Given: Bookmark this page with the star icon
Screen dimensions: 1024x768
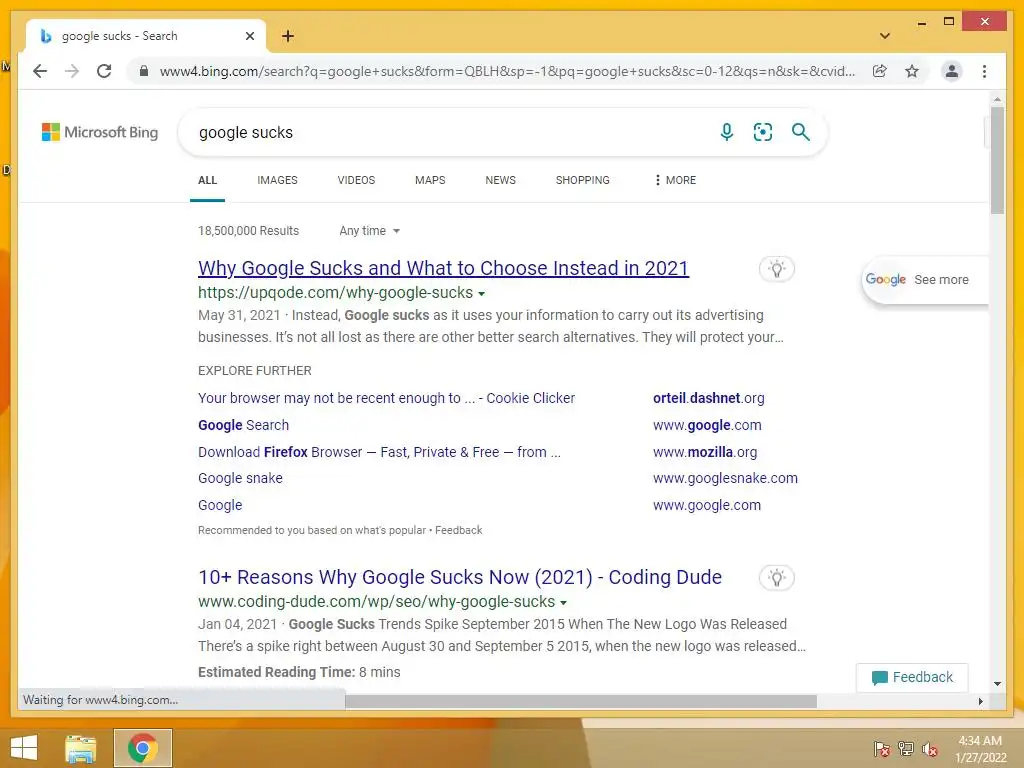Looking at the screenshot, I should (912, 71).
